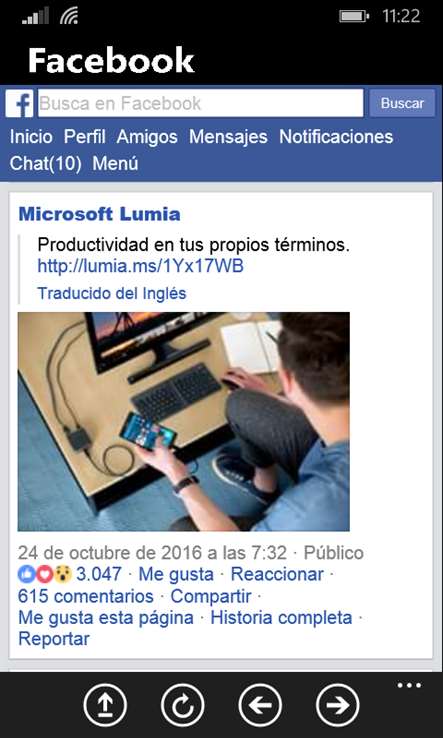443x738 pixels.
Task: Go back with the left arrow icon
Action: click(x=260, y=705)
